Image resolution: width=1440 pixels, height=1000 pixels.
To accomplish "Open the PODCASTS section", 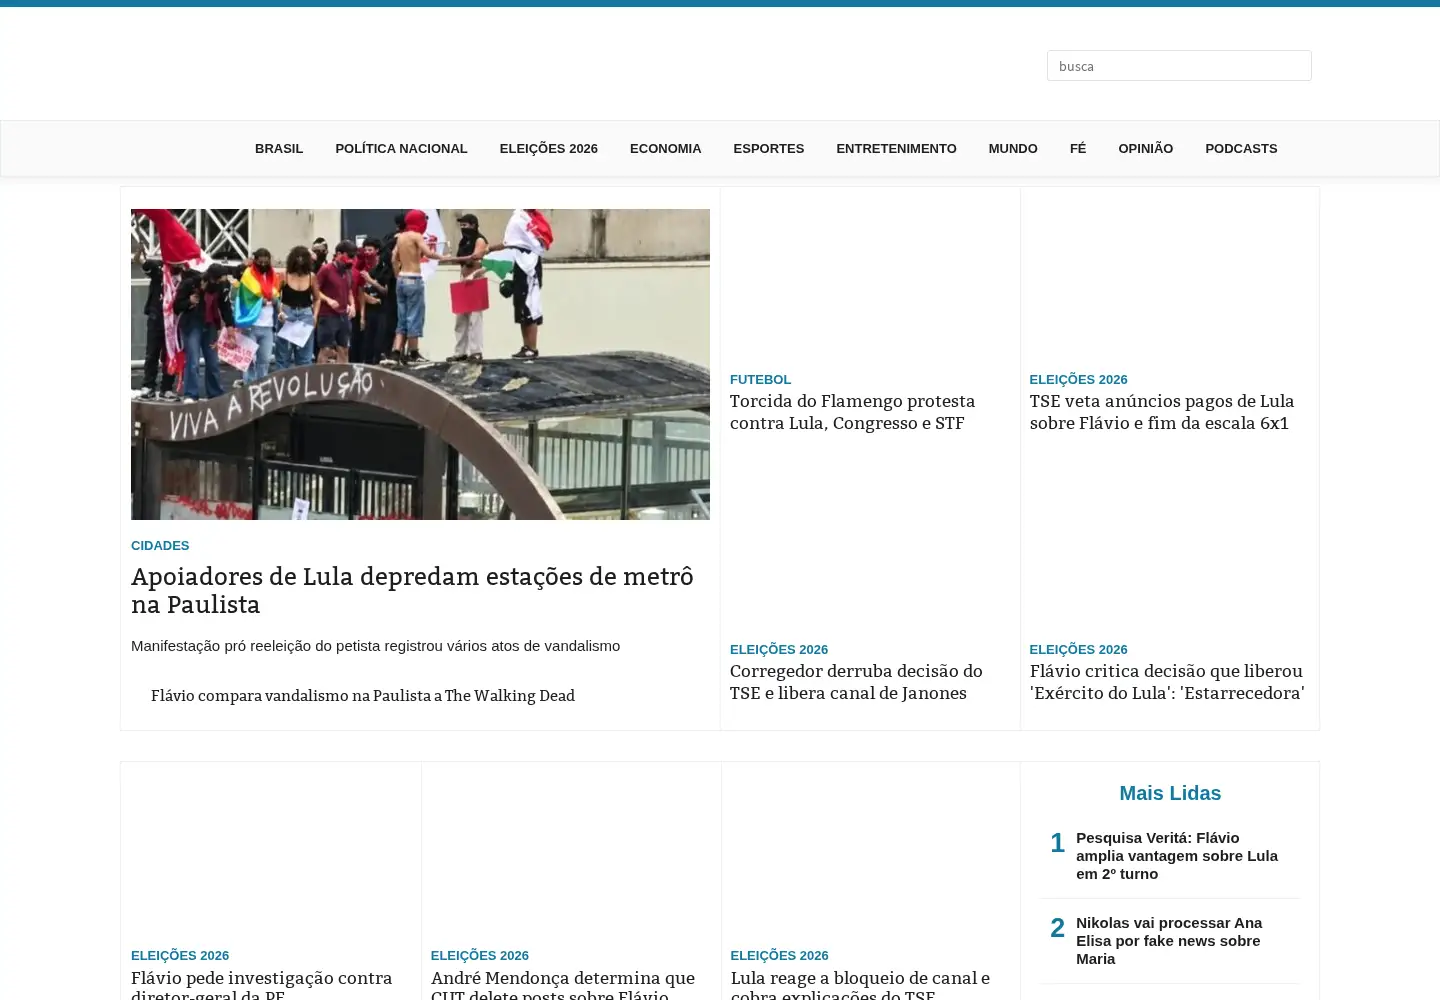I will click(x=1241, y=148).
